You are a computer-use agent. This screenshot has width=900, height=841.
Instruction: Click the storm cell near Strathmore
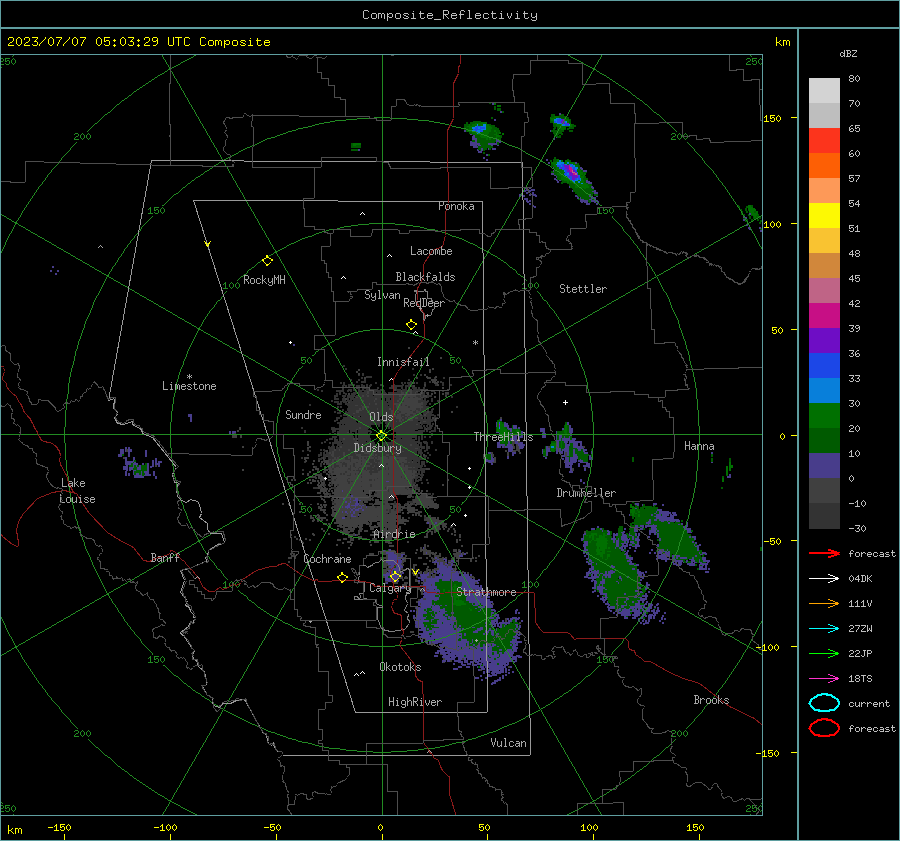pyautogui.click(x=468, y=620)
